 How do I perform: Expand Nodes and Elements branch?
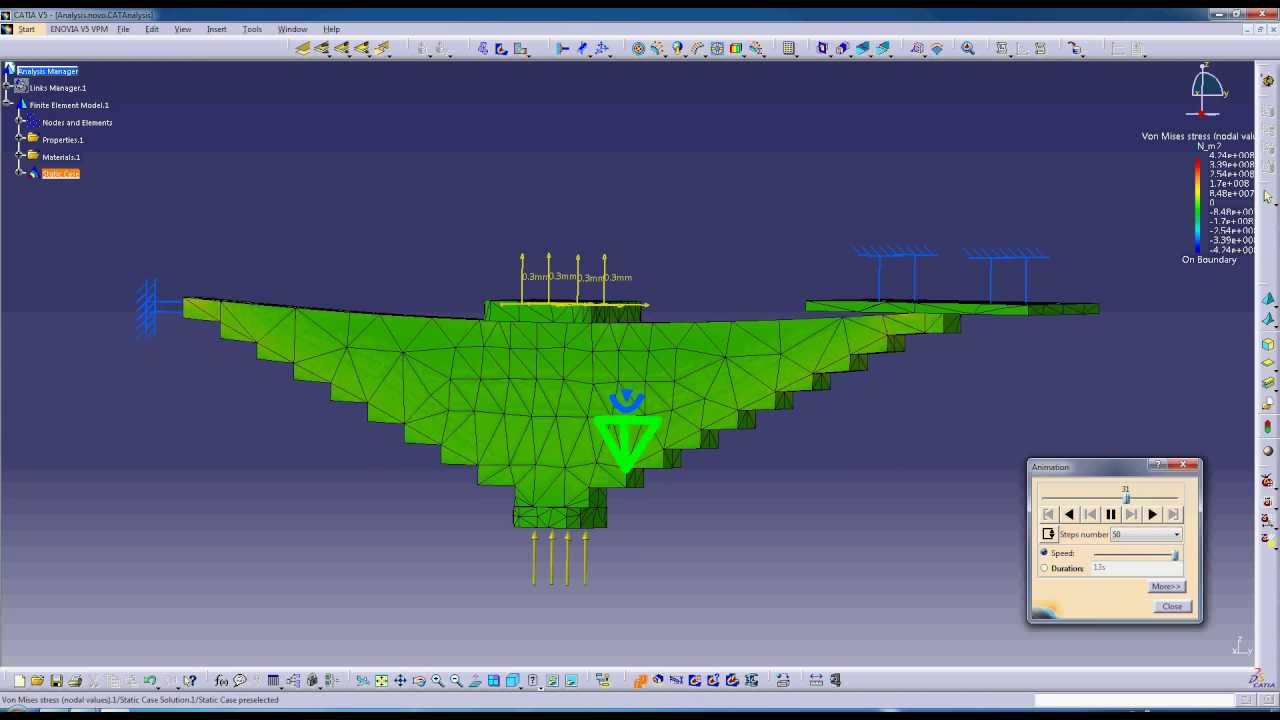point(19,122)
